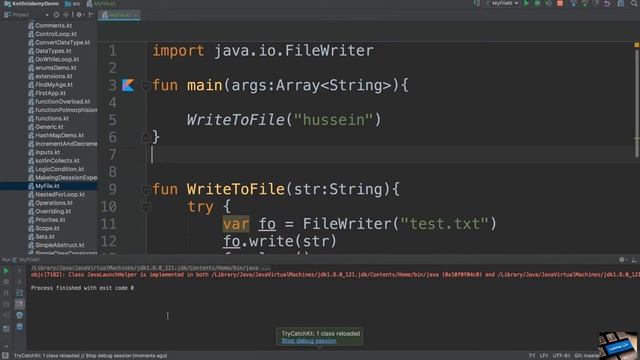Screen dimensions: 640x360
Task: Build the project from the top toolbar
Action: point(477,4)
